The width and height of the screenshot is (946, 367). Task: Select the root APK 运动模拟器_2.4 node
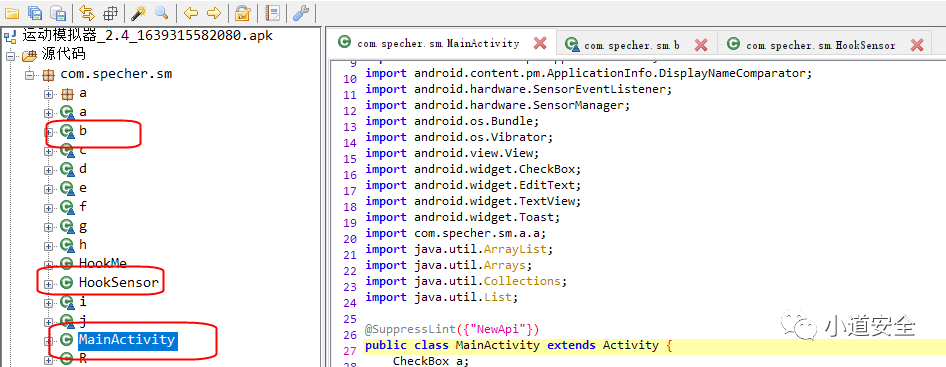147,36
